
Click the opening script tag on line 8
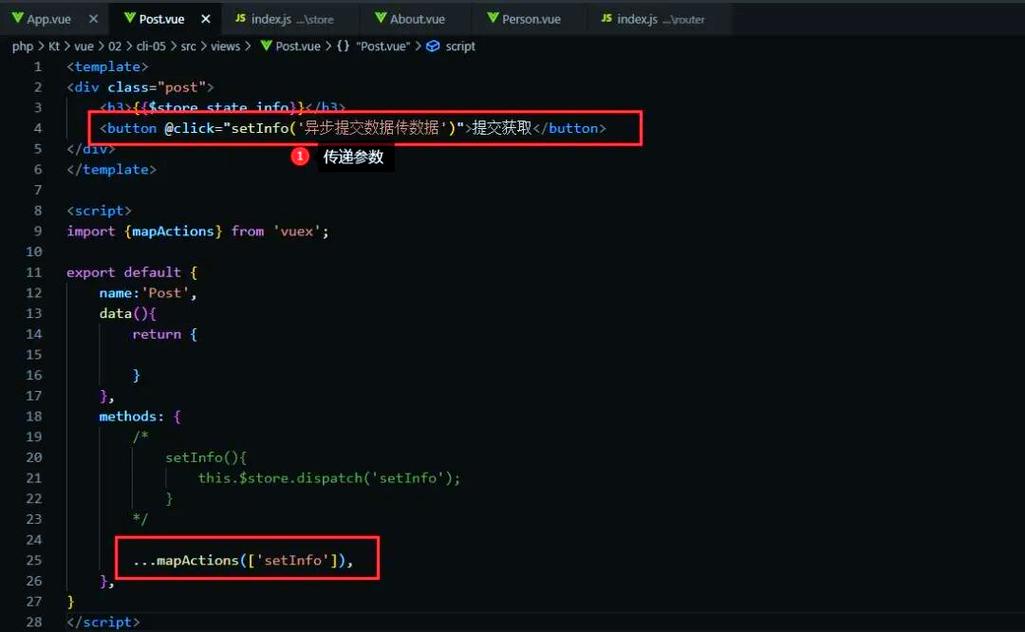click(x=99, y=210)
